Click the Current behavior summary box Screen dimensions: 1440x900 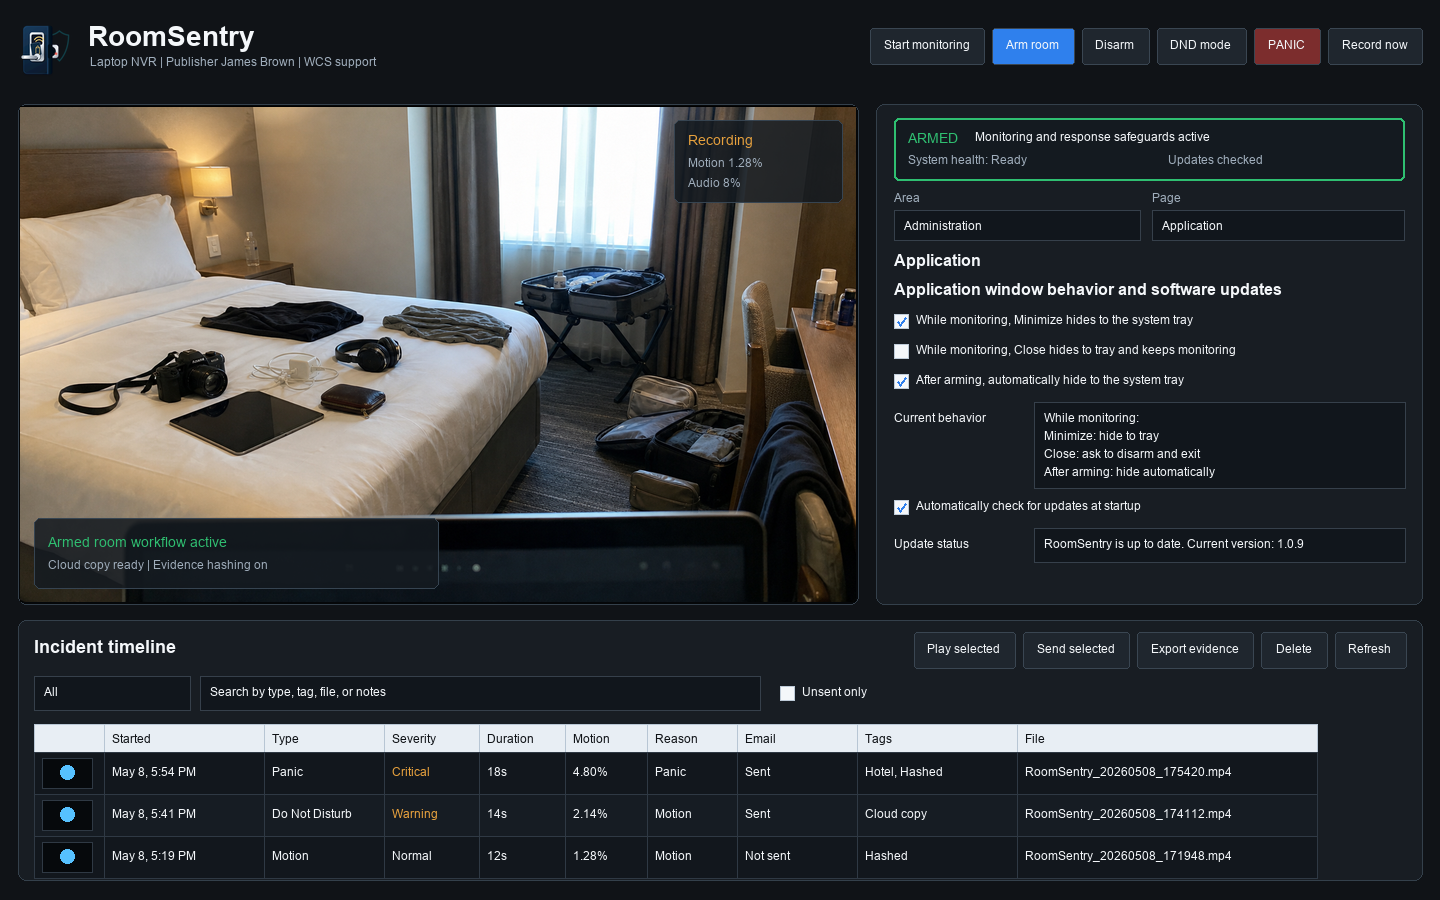click(1219, 446)
